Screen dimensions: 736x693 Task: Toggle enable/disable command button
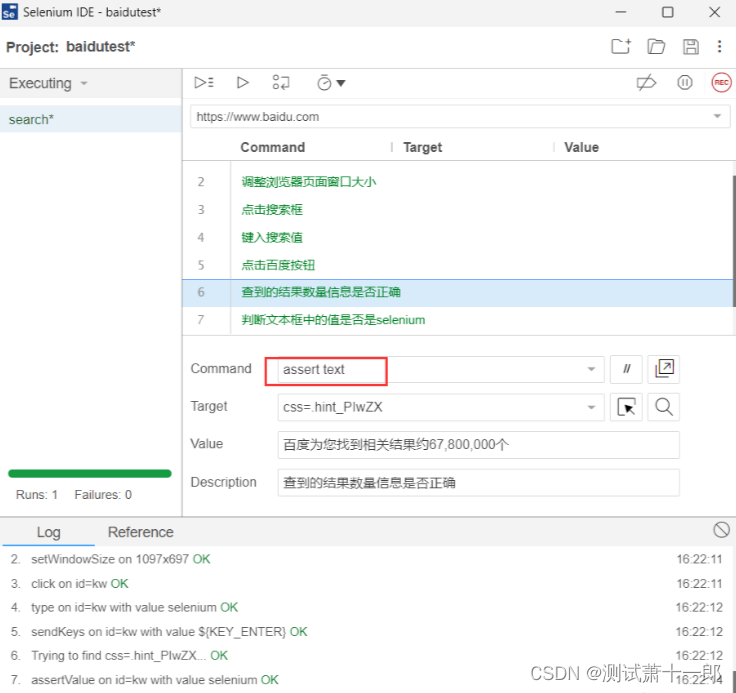pyautogui.click(x=626, y=369)
